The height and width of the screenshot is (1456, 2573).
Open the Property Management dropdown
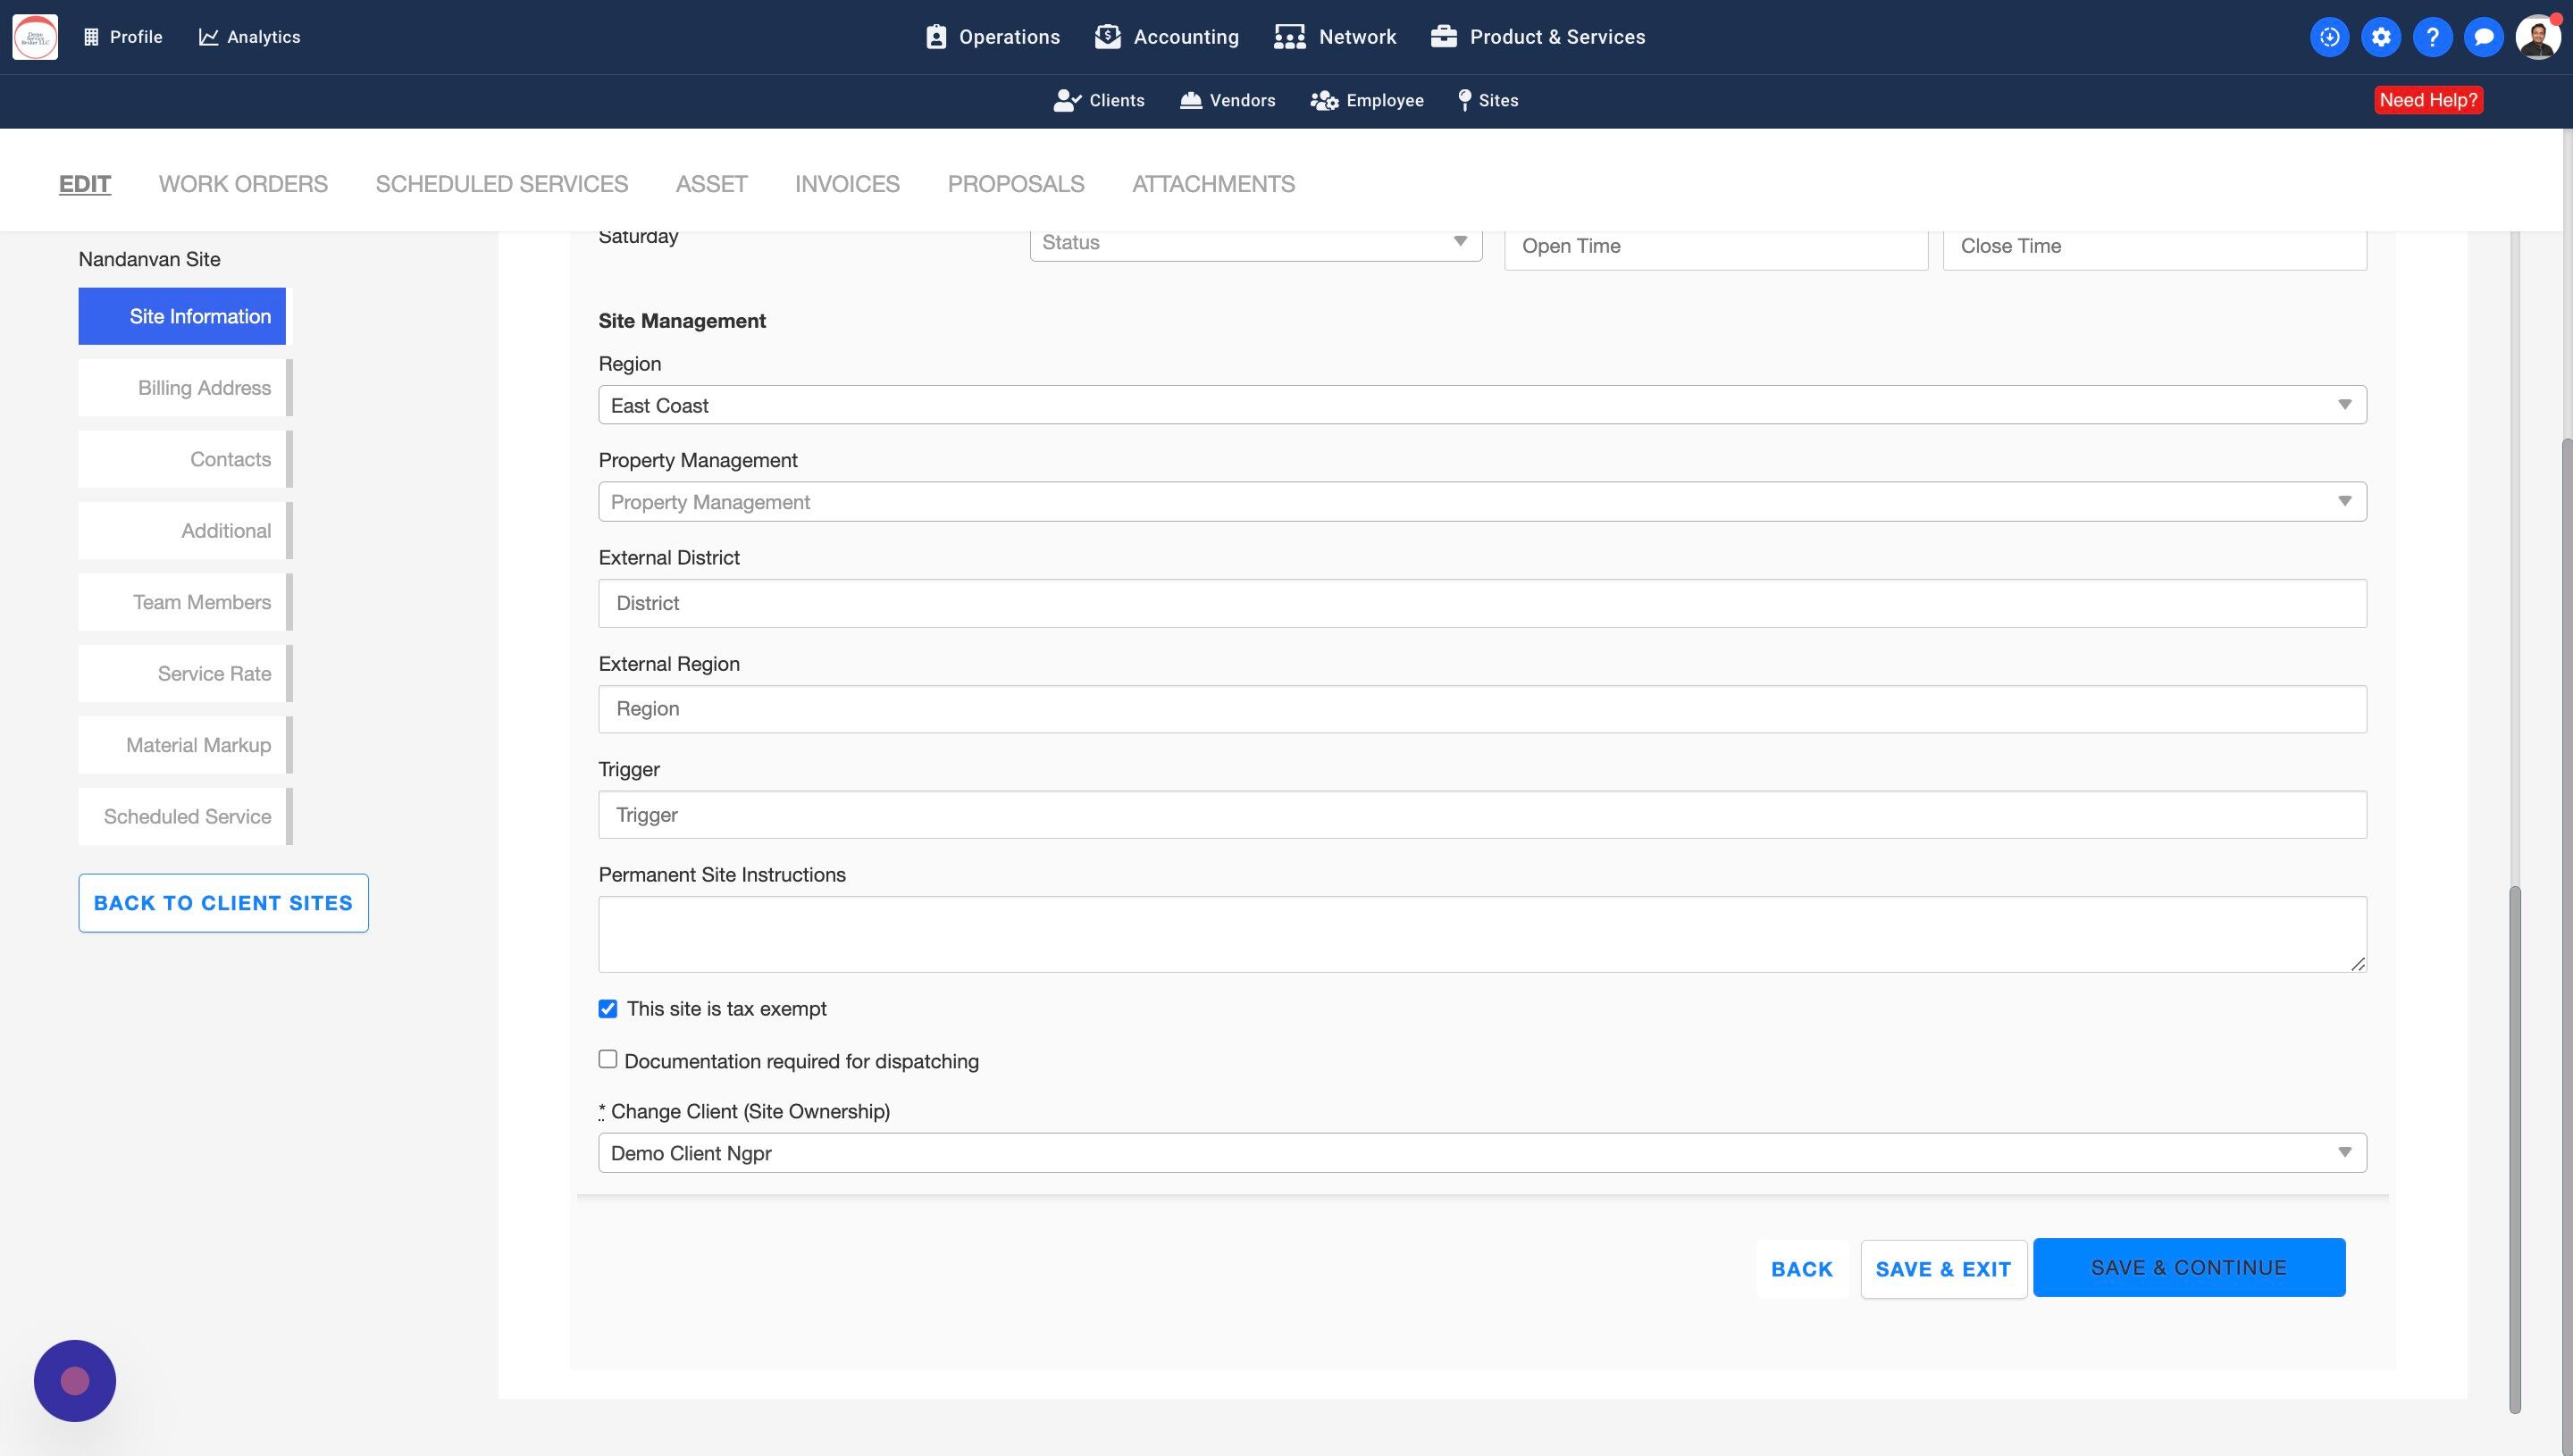coord(1482,502)
